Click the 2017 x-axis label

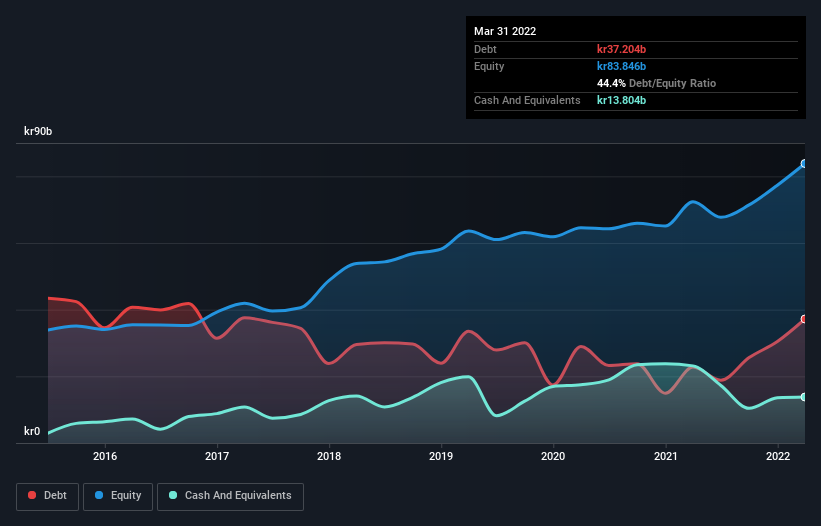[217, 456]
